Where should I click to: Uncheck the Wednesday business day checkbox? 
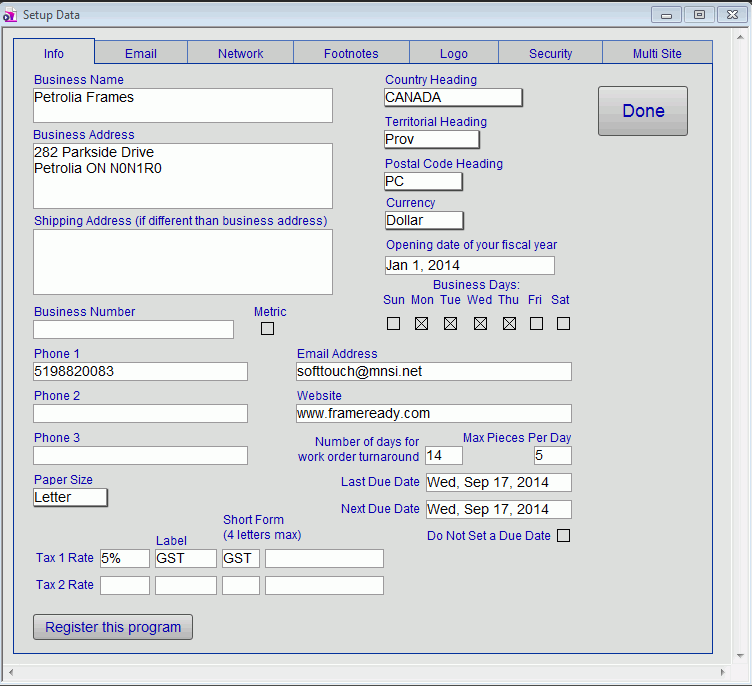[480, 323]
